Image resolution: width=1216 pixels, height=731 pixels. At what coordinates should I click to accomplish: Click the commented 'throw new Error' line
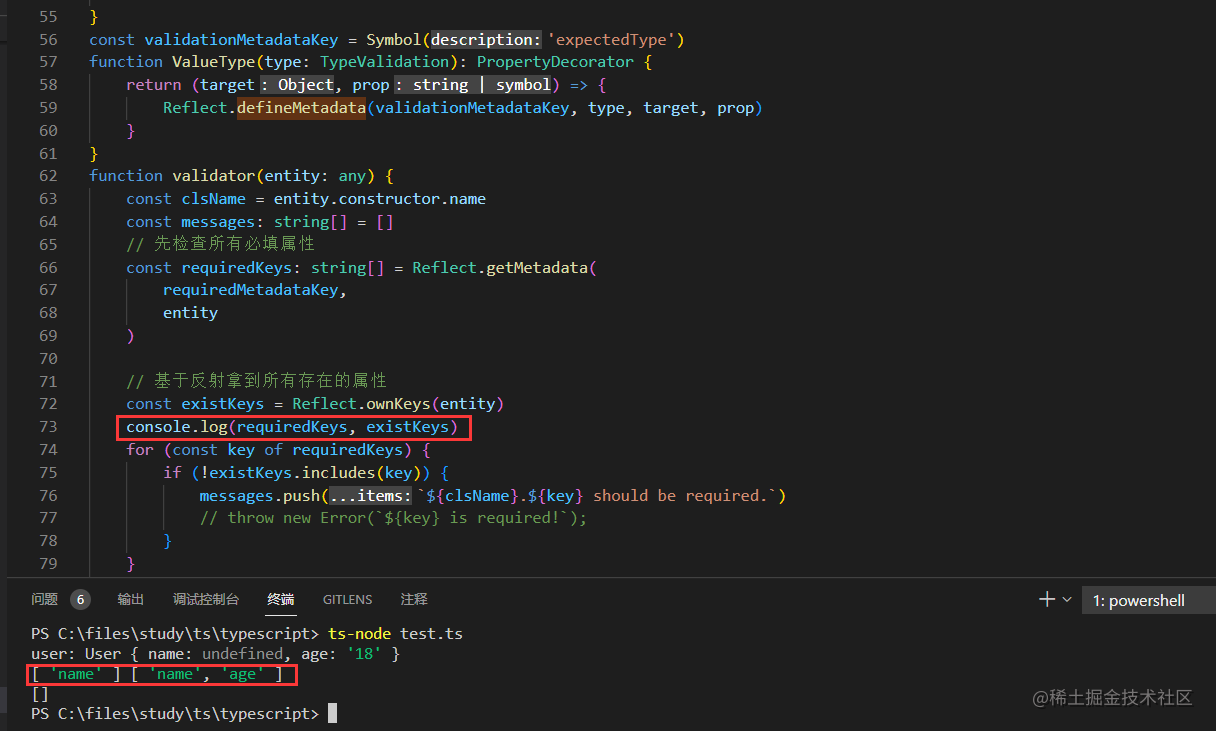click(393, 518)
